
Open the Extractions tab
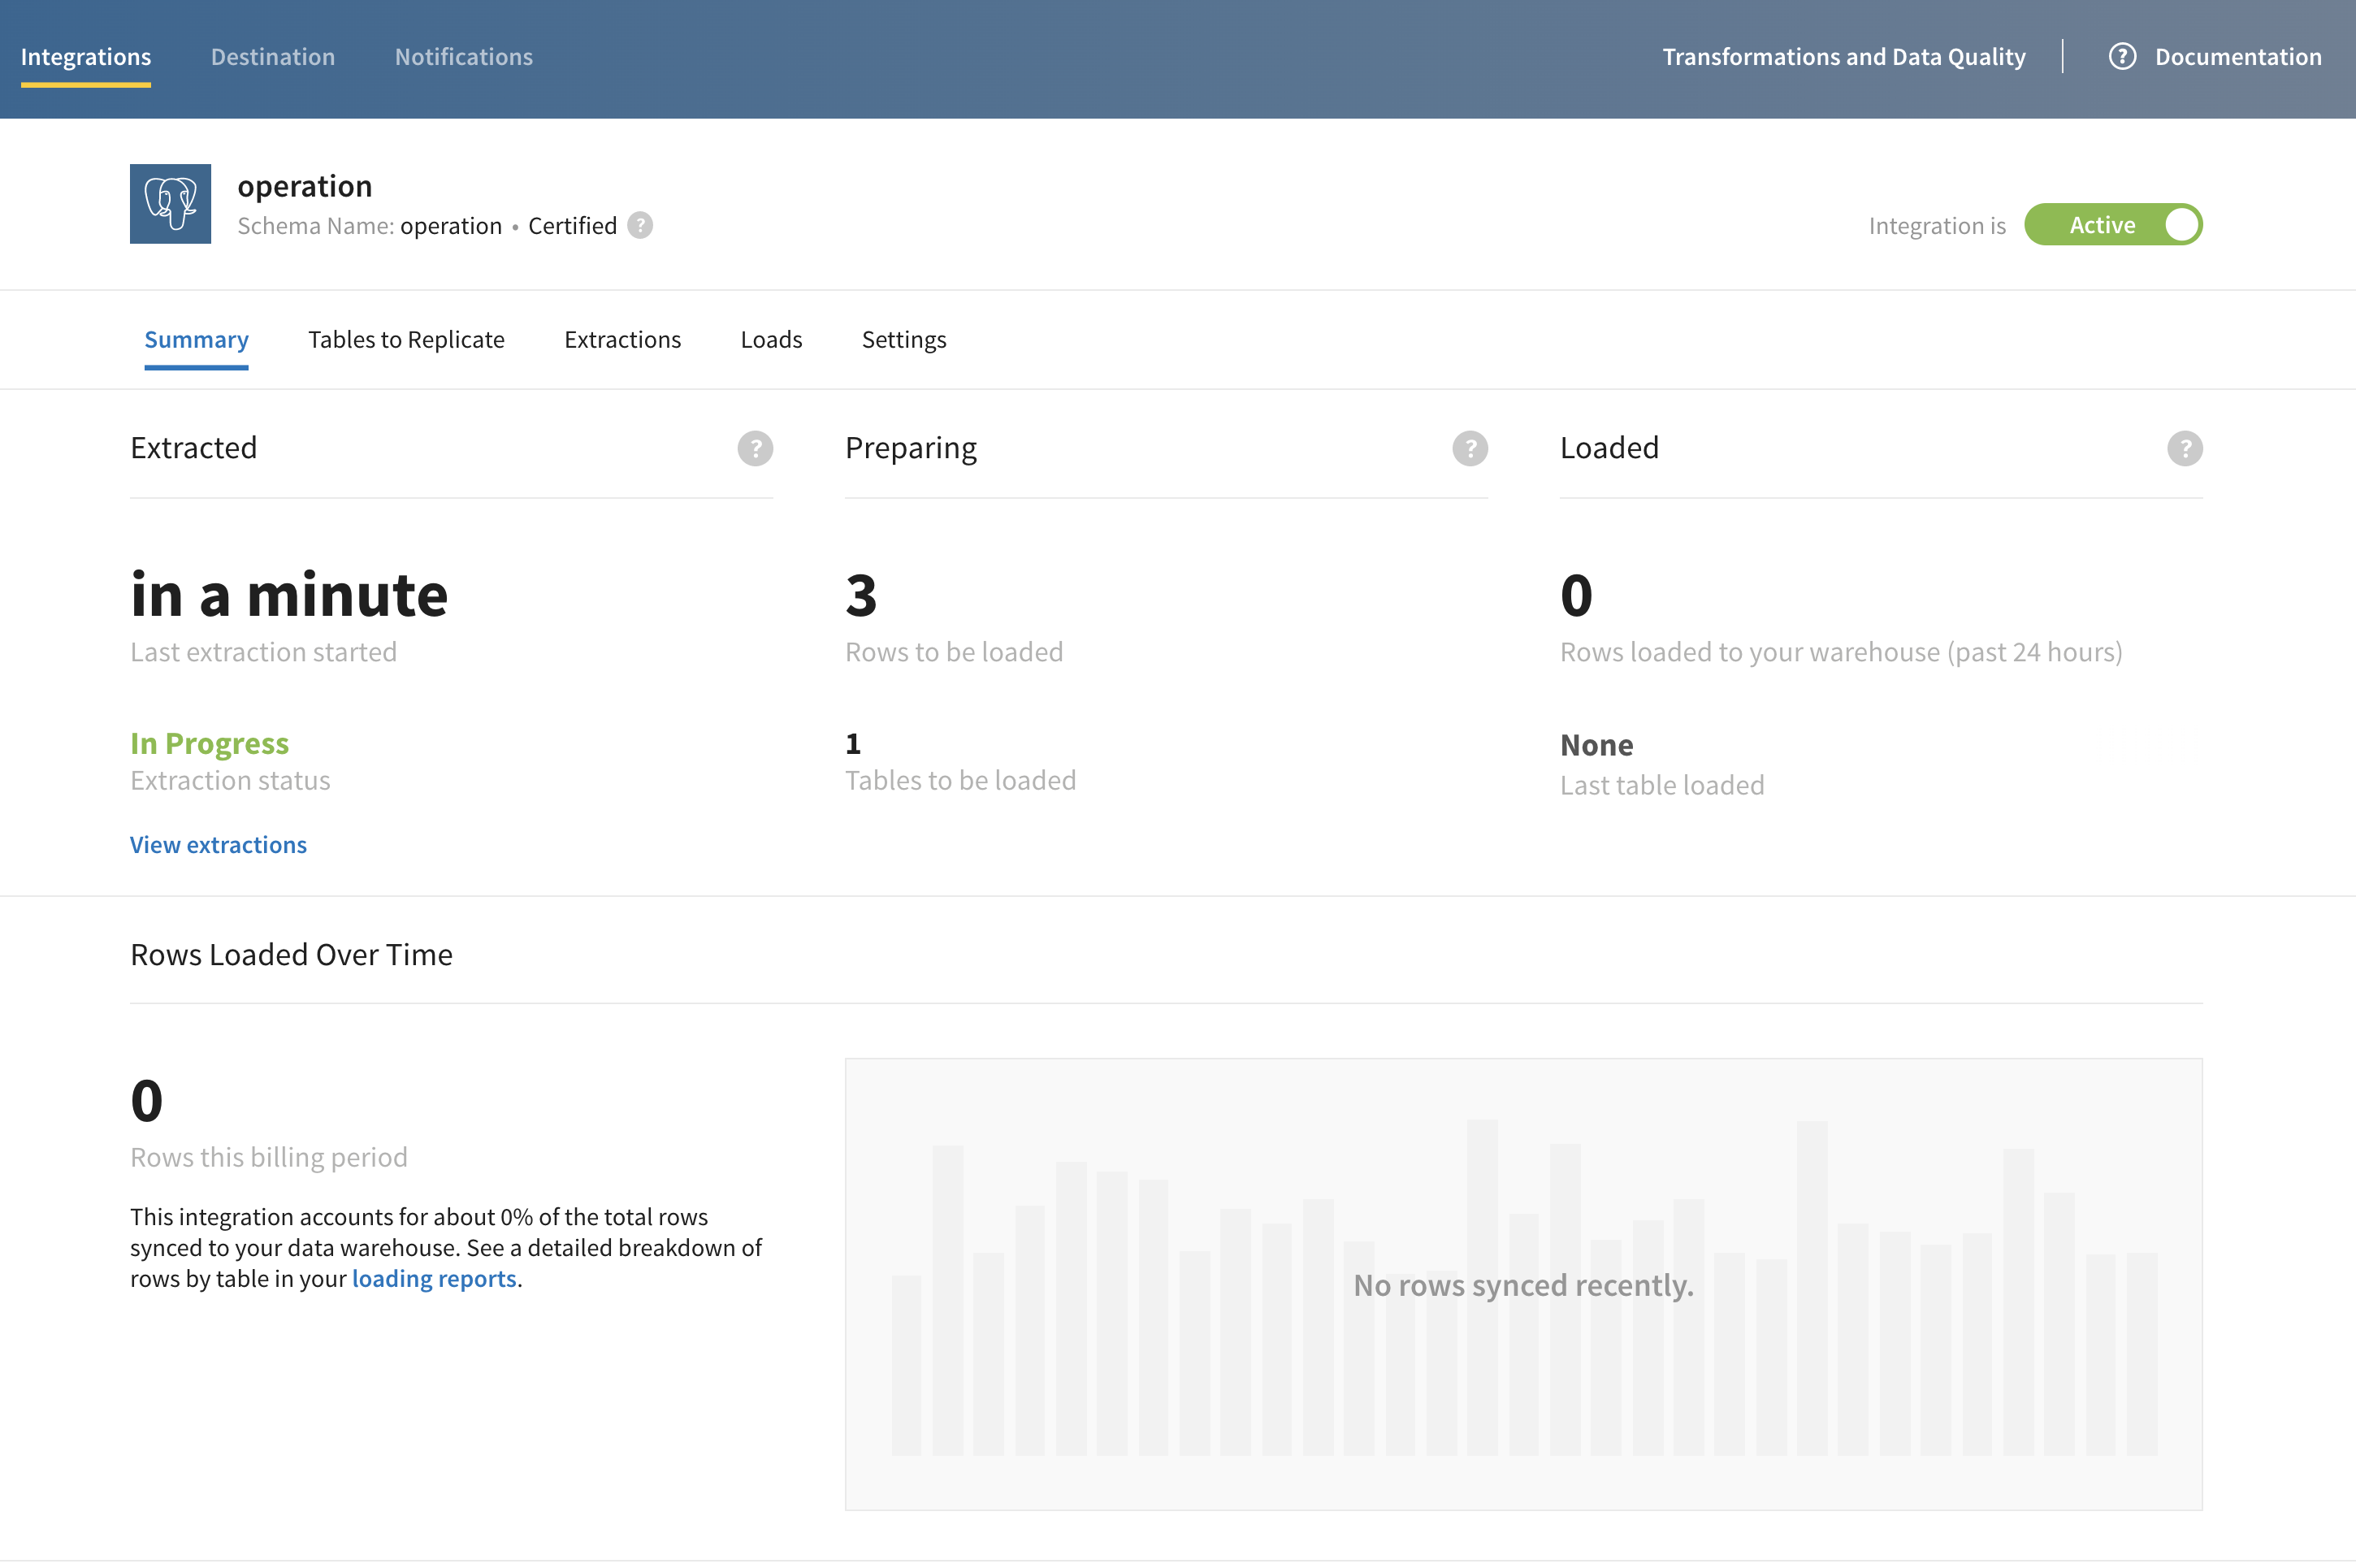(622, 340)
